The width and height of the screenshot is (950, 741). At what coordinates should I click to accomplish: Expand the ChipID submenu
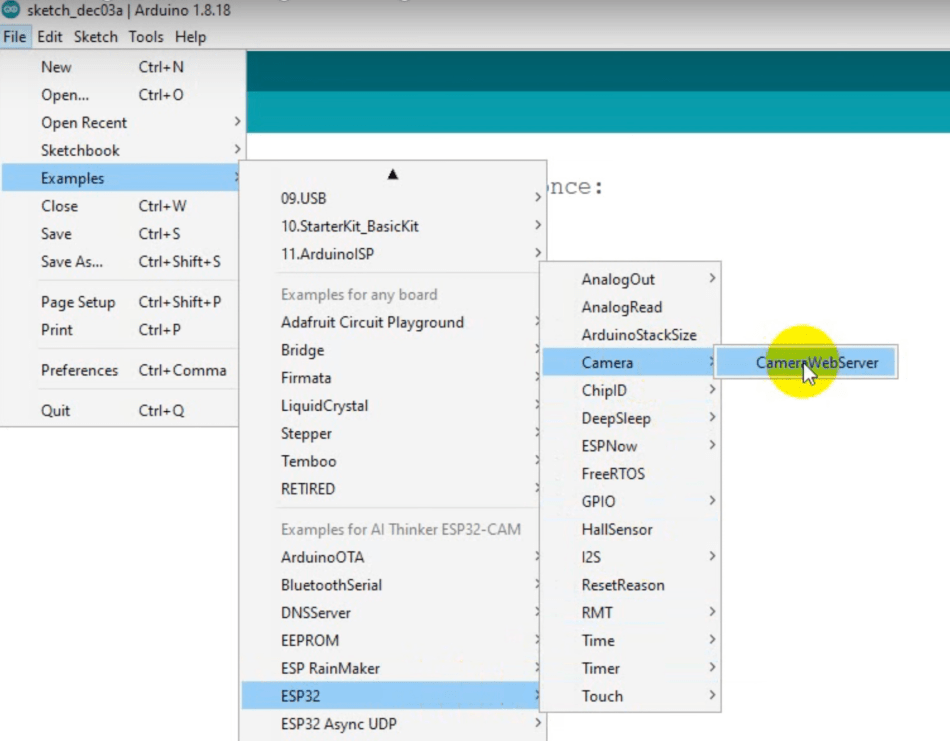[x=630, y=391]
